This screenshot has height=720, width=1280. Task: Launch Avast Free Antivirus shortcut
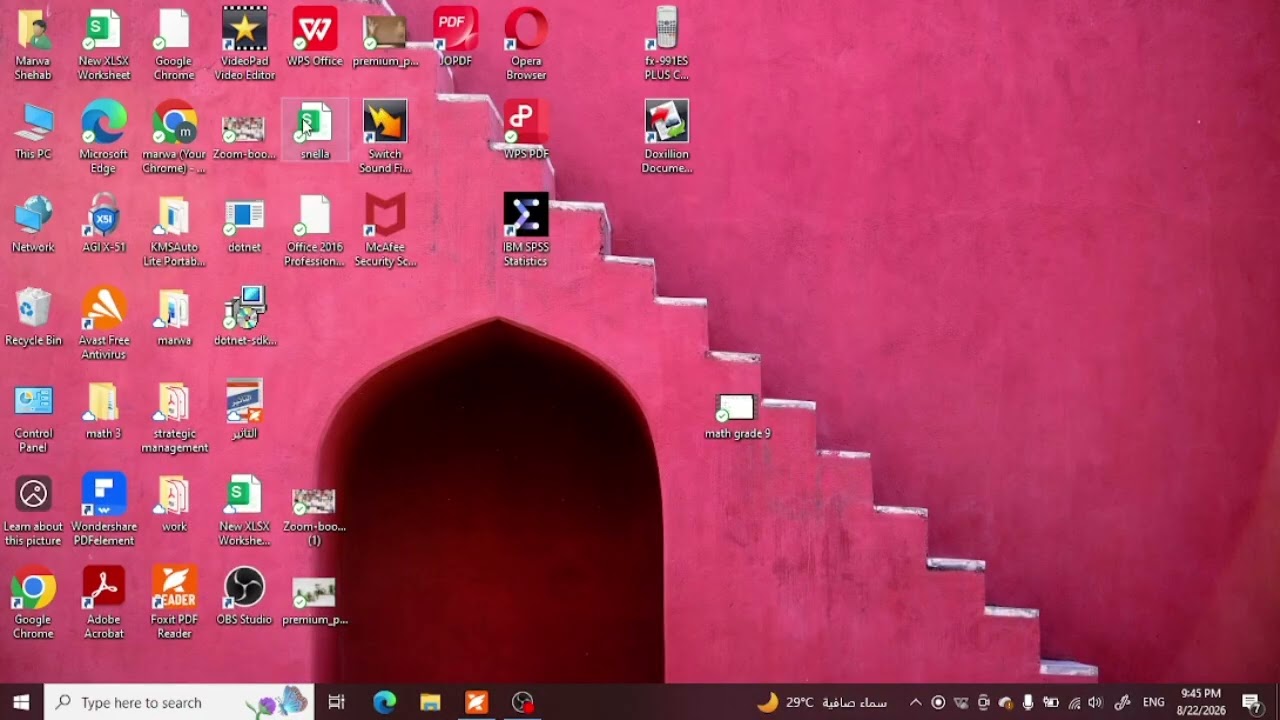click(104, 324)
